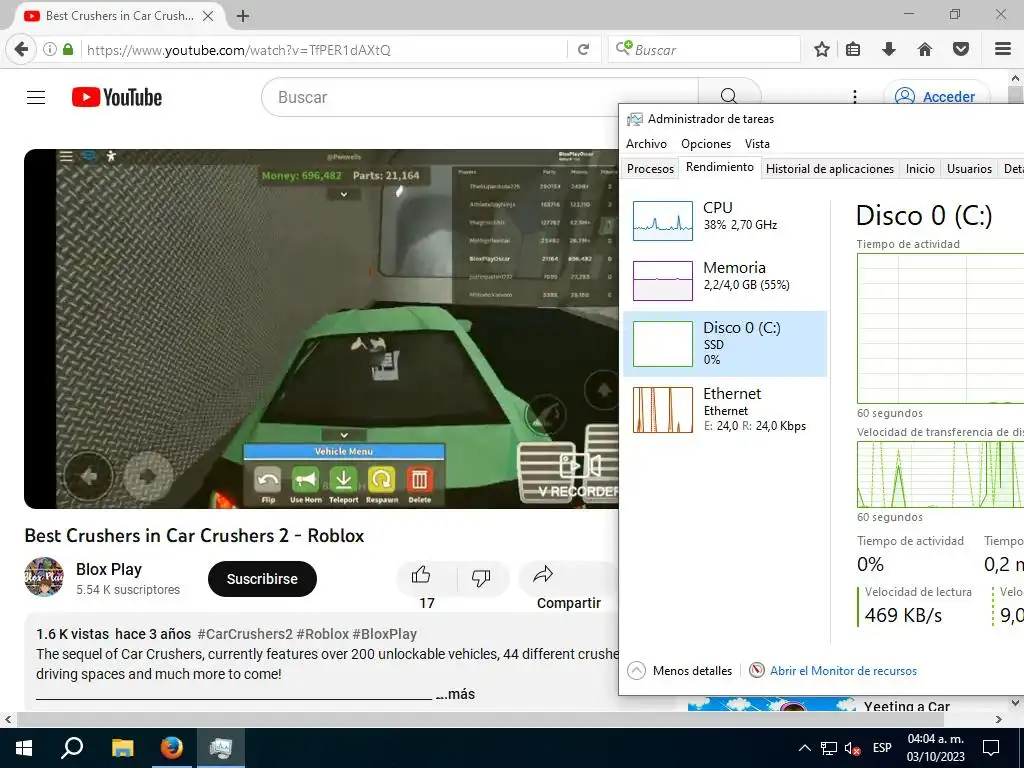Open the Vista menu in Task Manager

click(x=758, y=144)
